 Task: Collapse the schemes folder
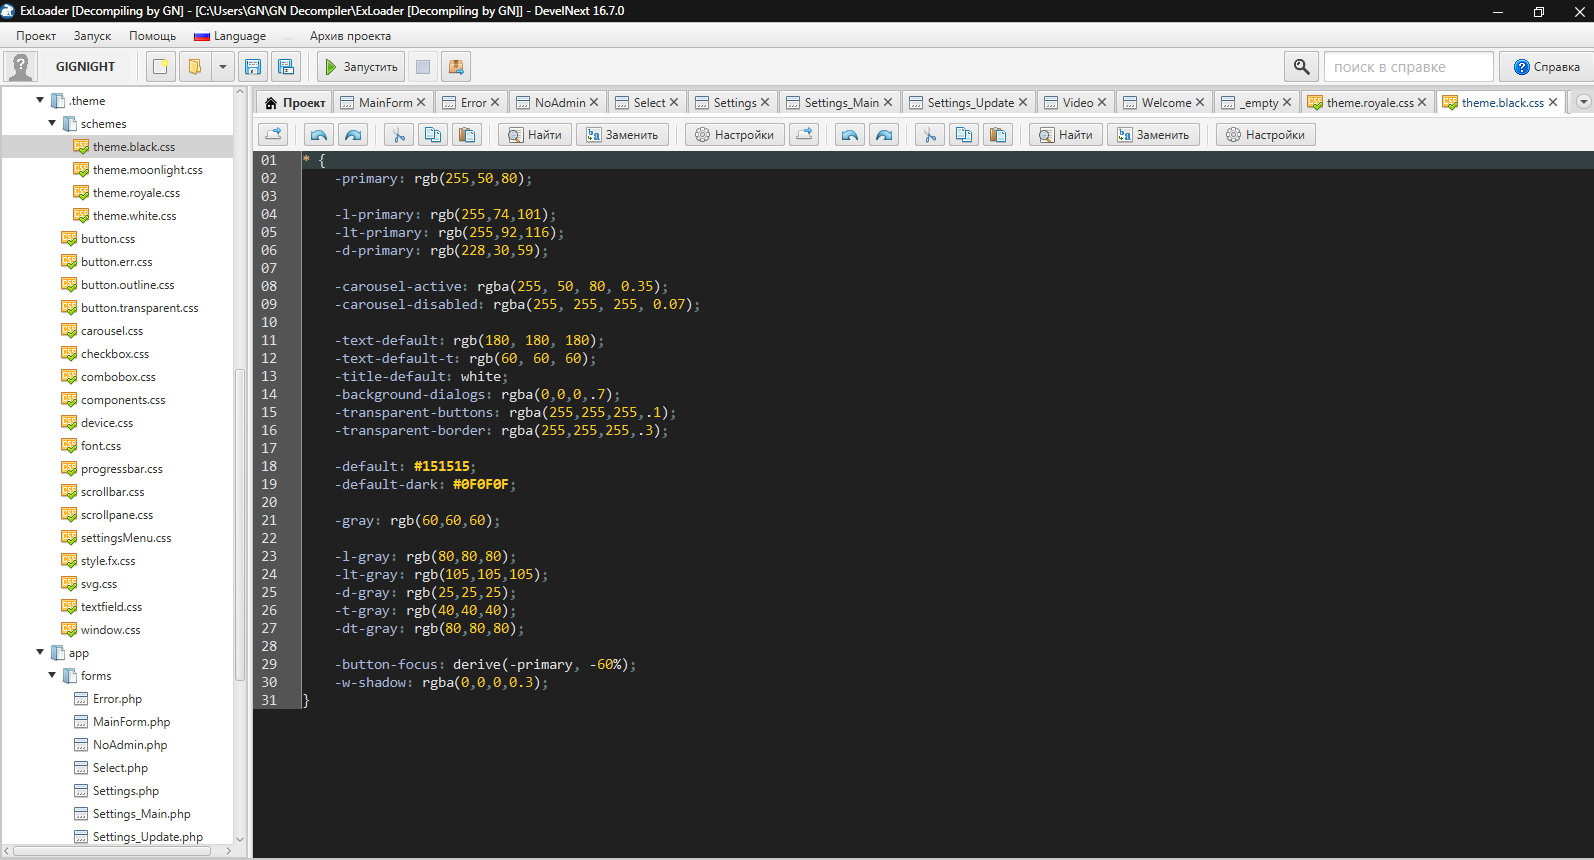click(52, 123)
